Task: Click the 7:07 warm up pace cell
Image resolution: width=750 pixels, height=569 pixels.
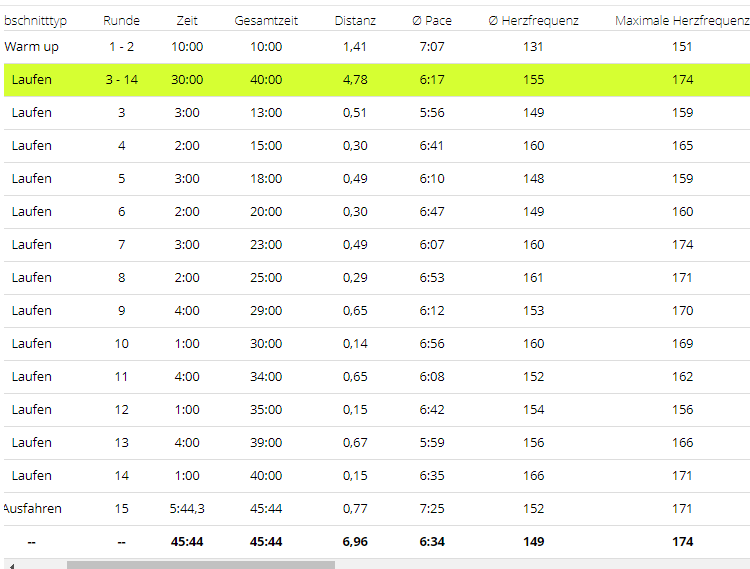Action: [x=432, y=47]
